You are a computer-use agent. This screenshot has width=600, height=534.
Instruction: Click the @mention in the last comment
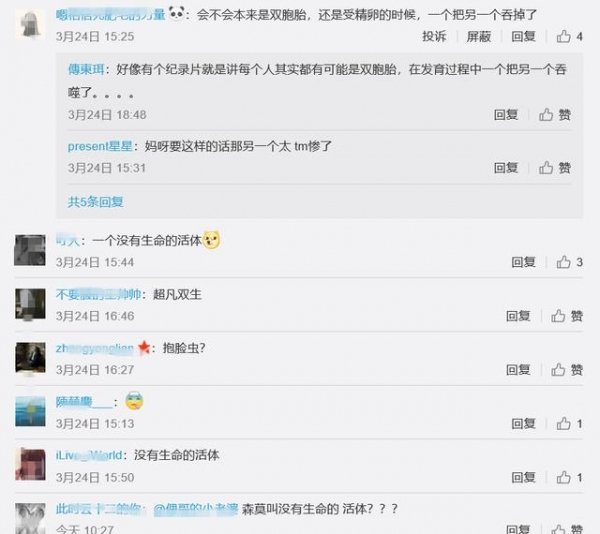(x=196, y=509)
